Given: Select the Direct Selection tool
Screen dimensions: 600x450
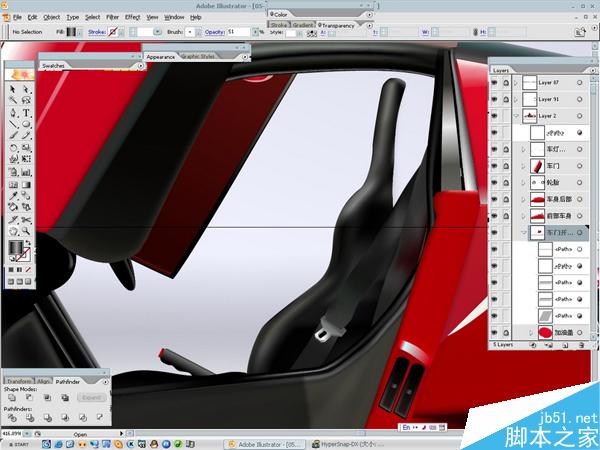Looking at the screenshot, I should [x=26, y=89].
